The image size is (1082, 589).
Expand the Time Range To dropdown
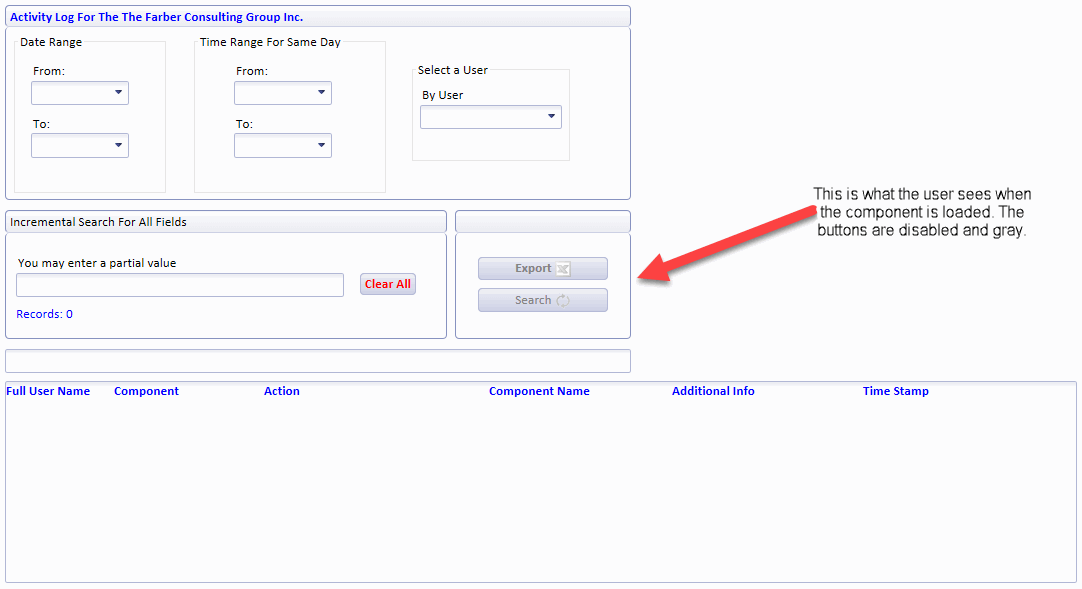[283, 146]
